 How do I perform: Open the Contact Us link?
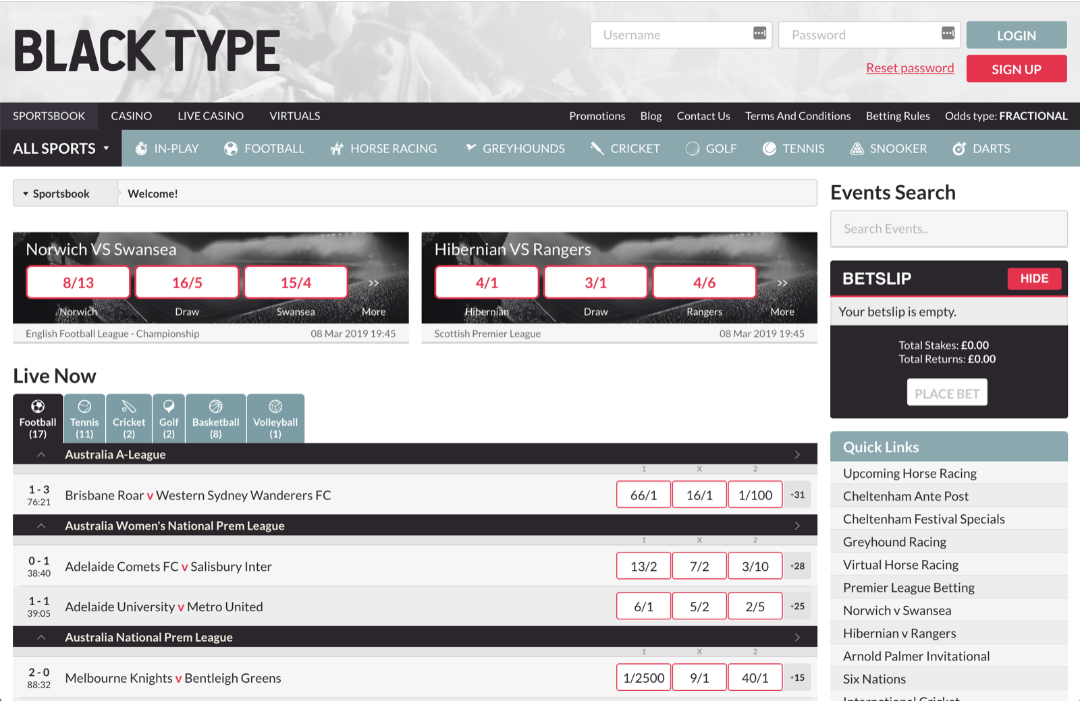point(703,116)
